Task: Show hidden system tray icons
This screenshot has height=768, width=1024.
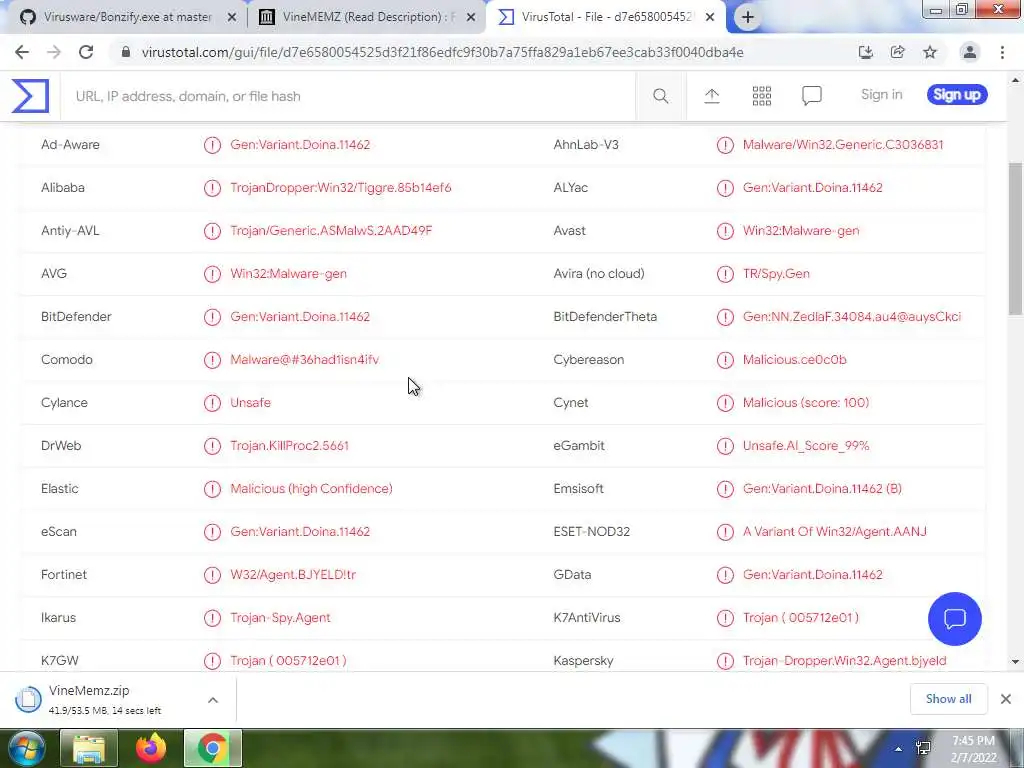Action: pos(899,749)
